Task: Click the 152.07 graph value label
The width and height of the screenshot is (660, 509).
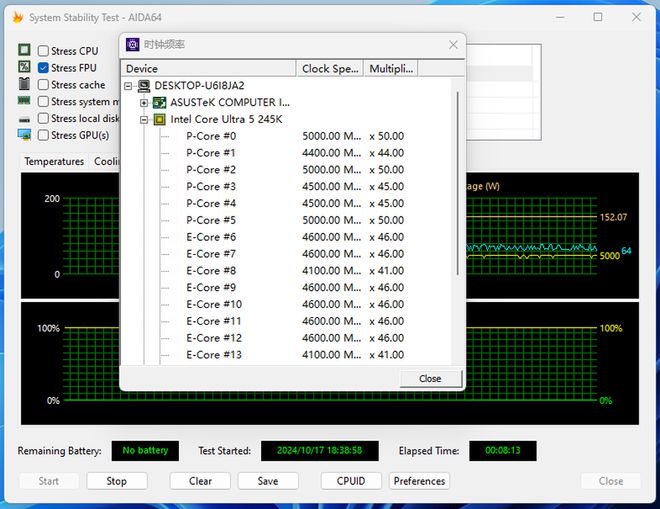Action: pos(613,217)
